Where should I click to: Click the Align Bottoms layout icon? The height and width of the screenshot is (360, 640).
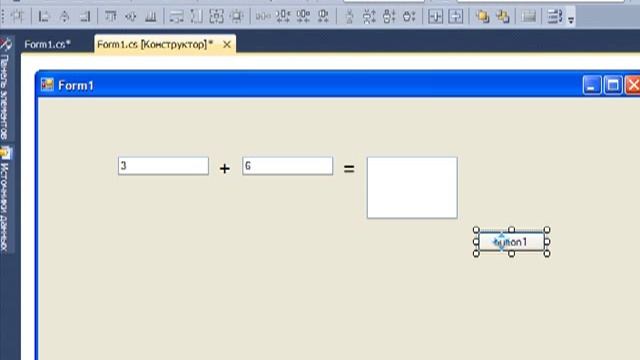click(151, 16)
